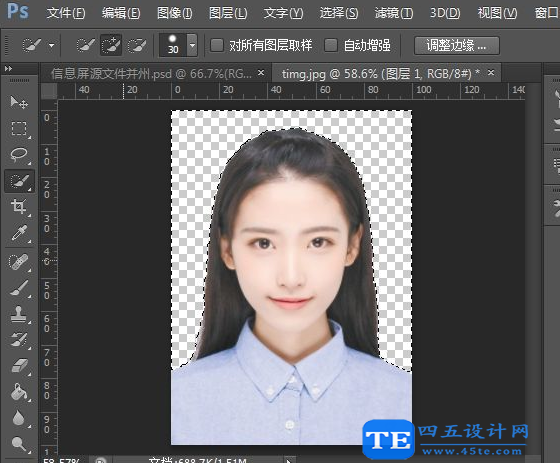Open the 文件(F) menu
The width and height of the screenshot is (560, 463).
click(66, 13)
